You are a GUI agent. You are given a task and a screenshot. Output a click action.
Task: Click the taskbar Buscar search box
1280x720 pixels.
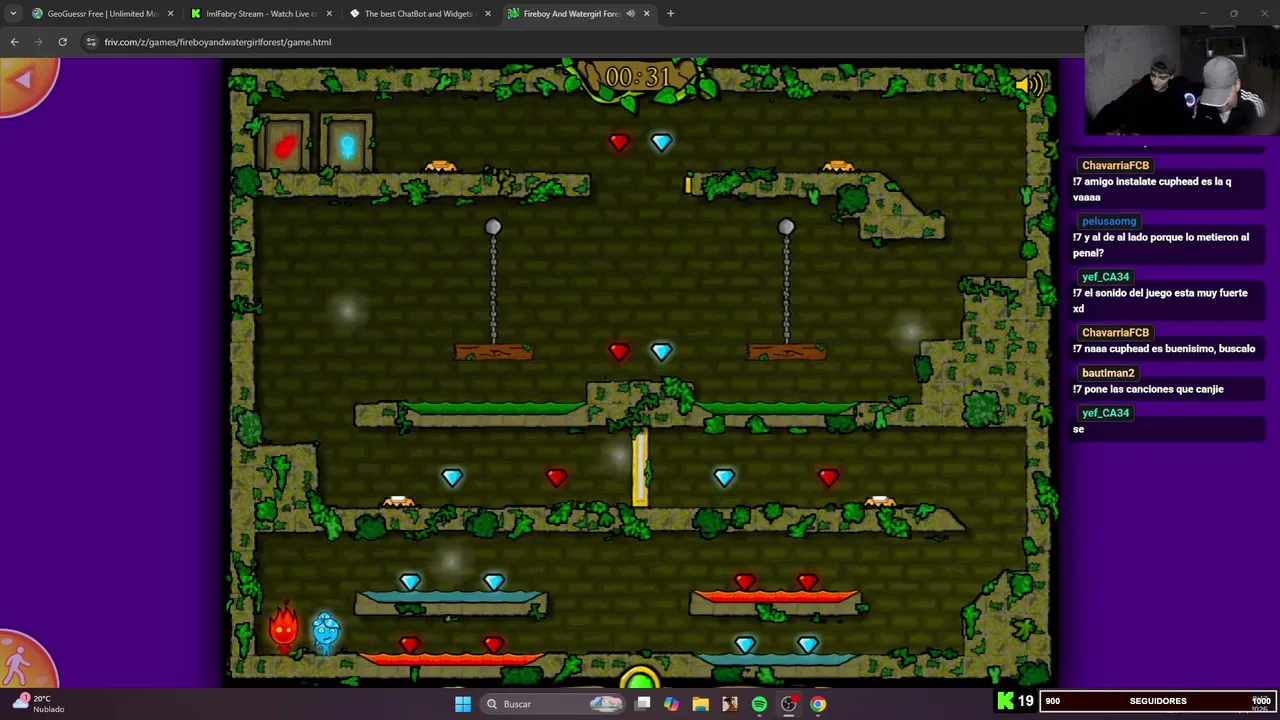(550, 704)
